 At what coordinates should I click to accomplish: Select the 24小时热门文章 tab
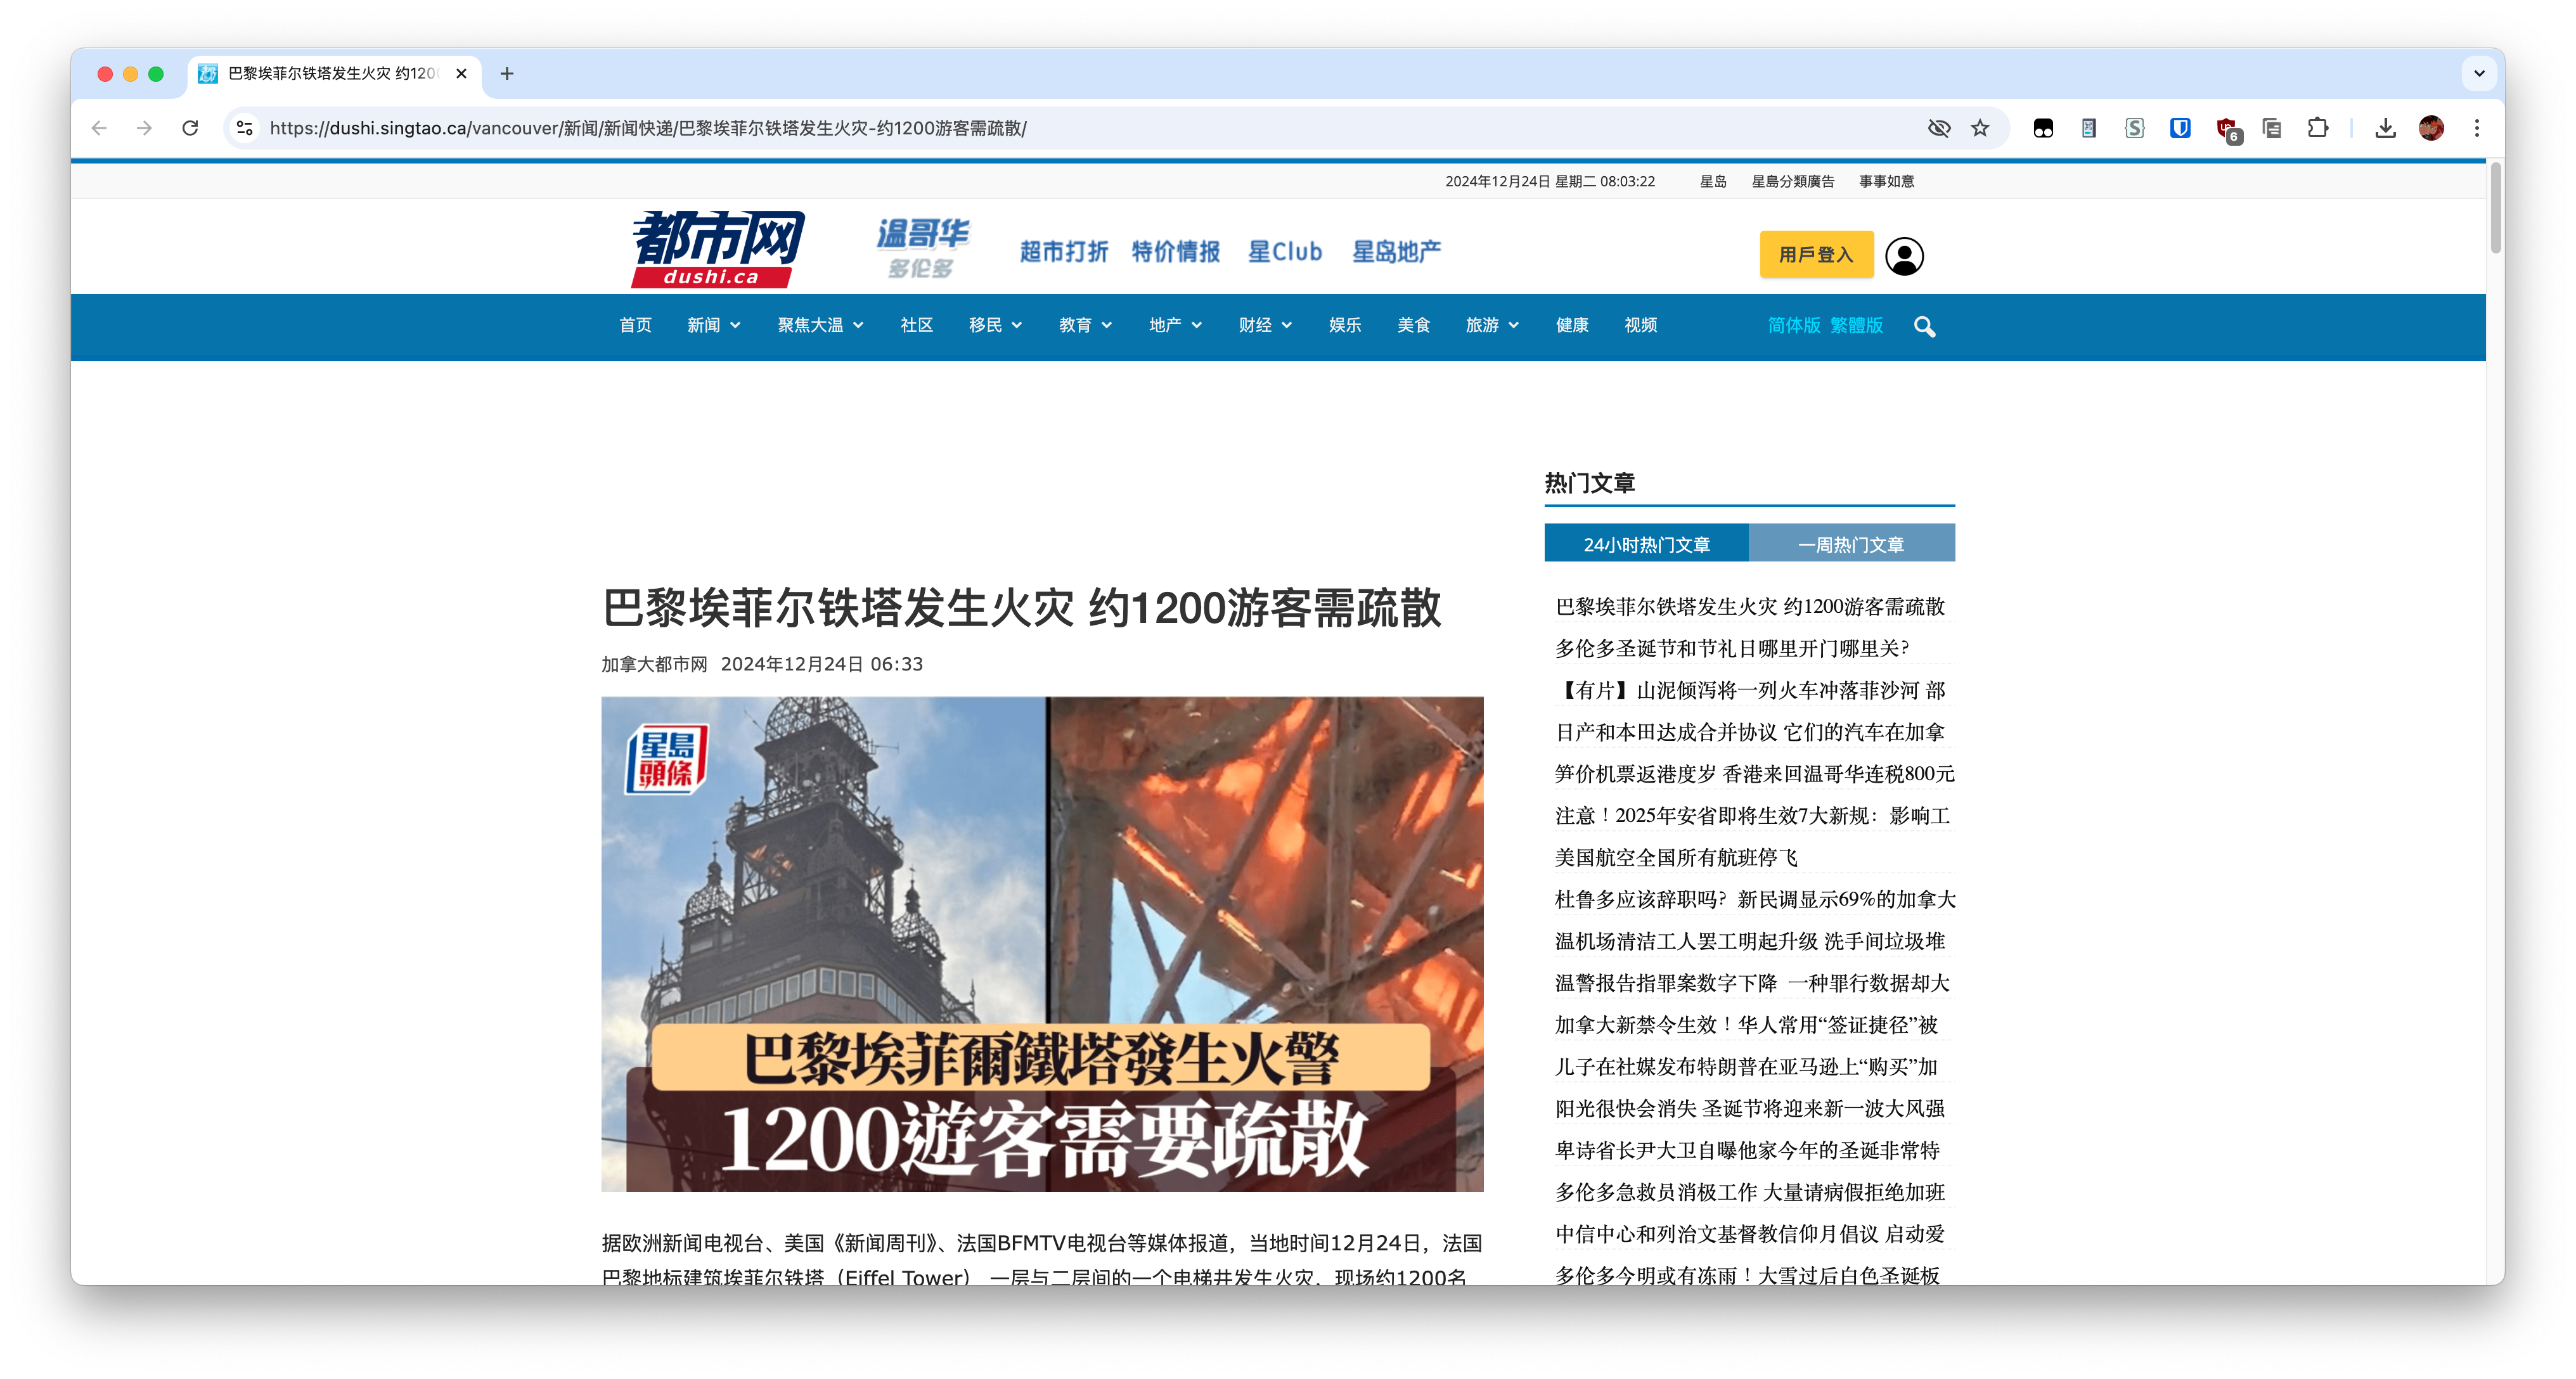click(1646, 543)
